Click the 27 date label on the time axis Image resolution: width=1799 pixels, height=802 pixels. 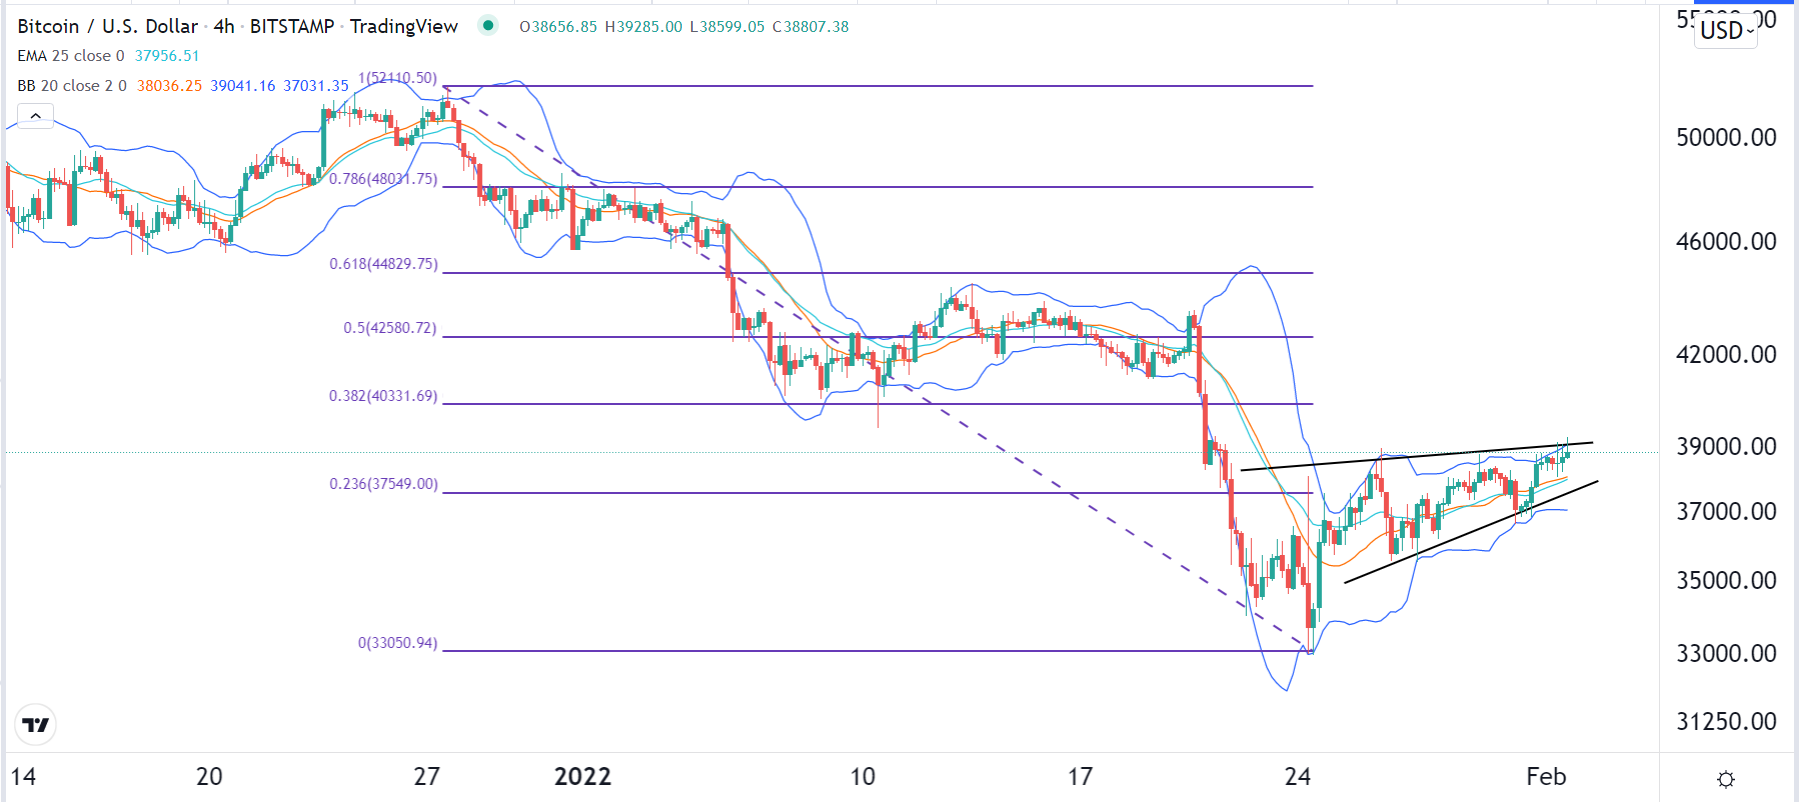[x=427, y=777]
